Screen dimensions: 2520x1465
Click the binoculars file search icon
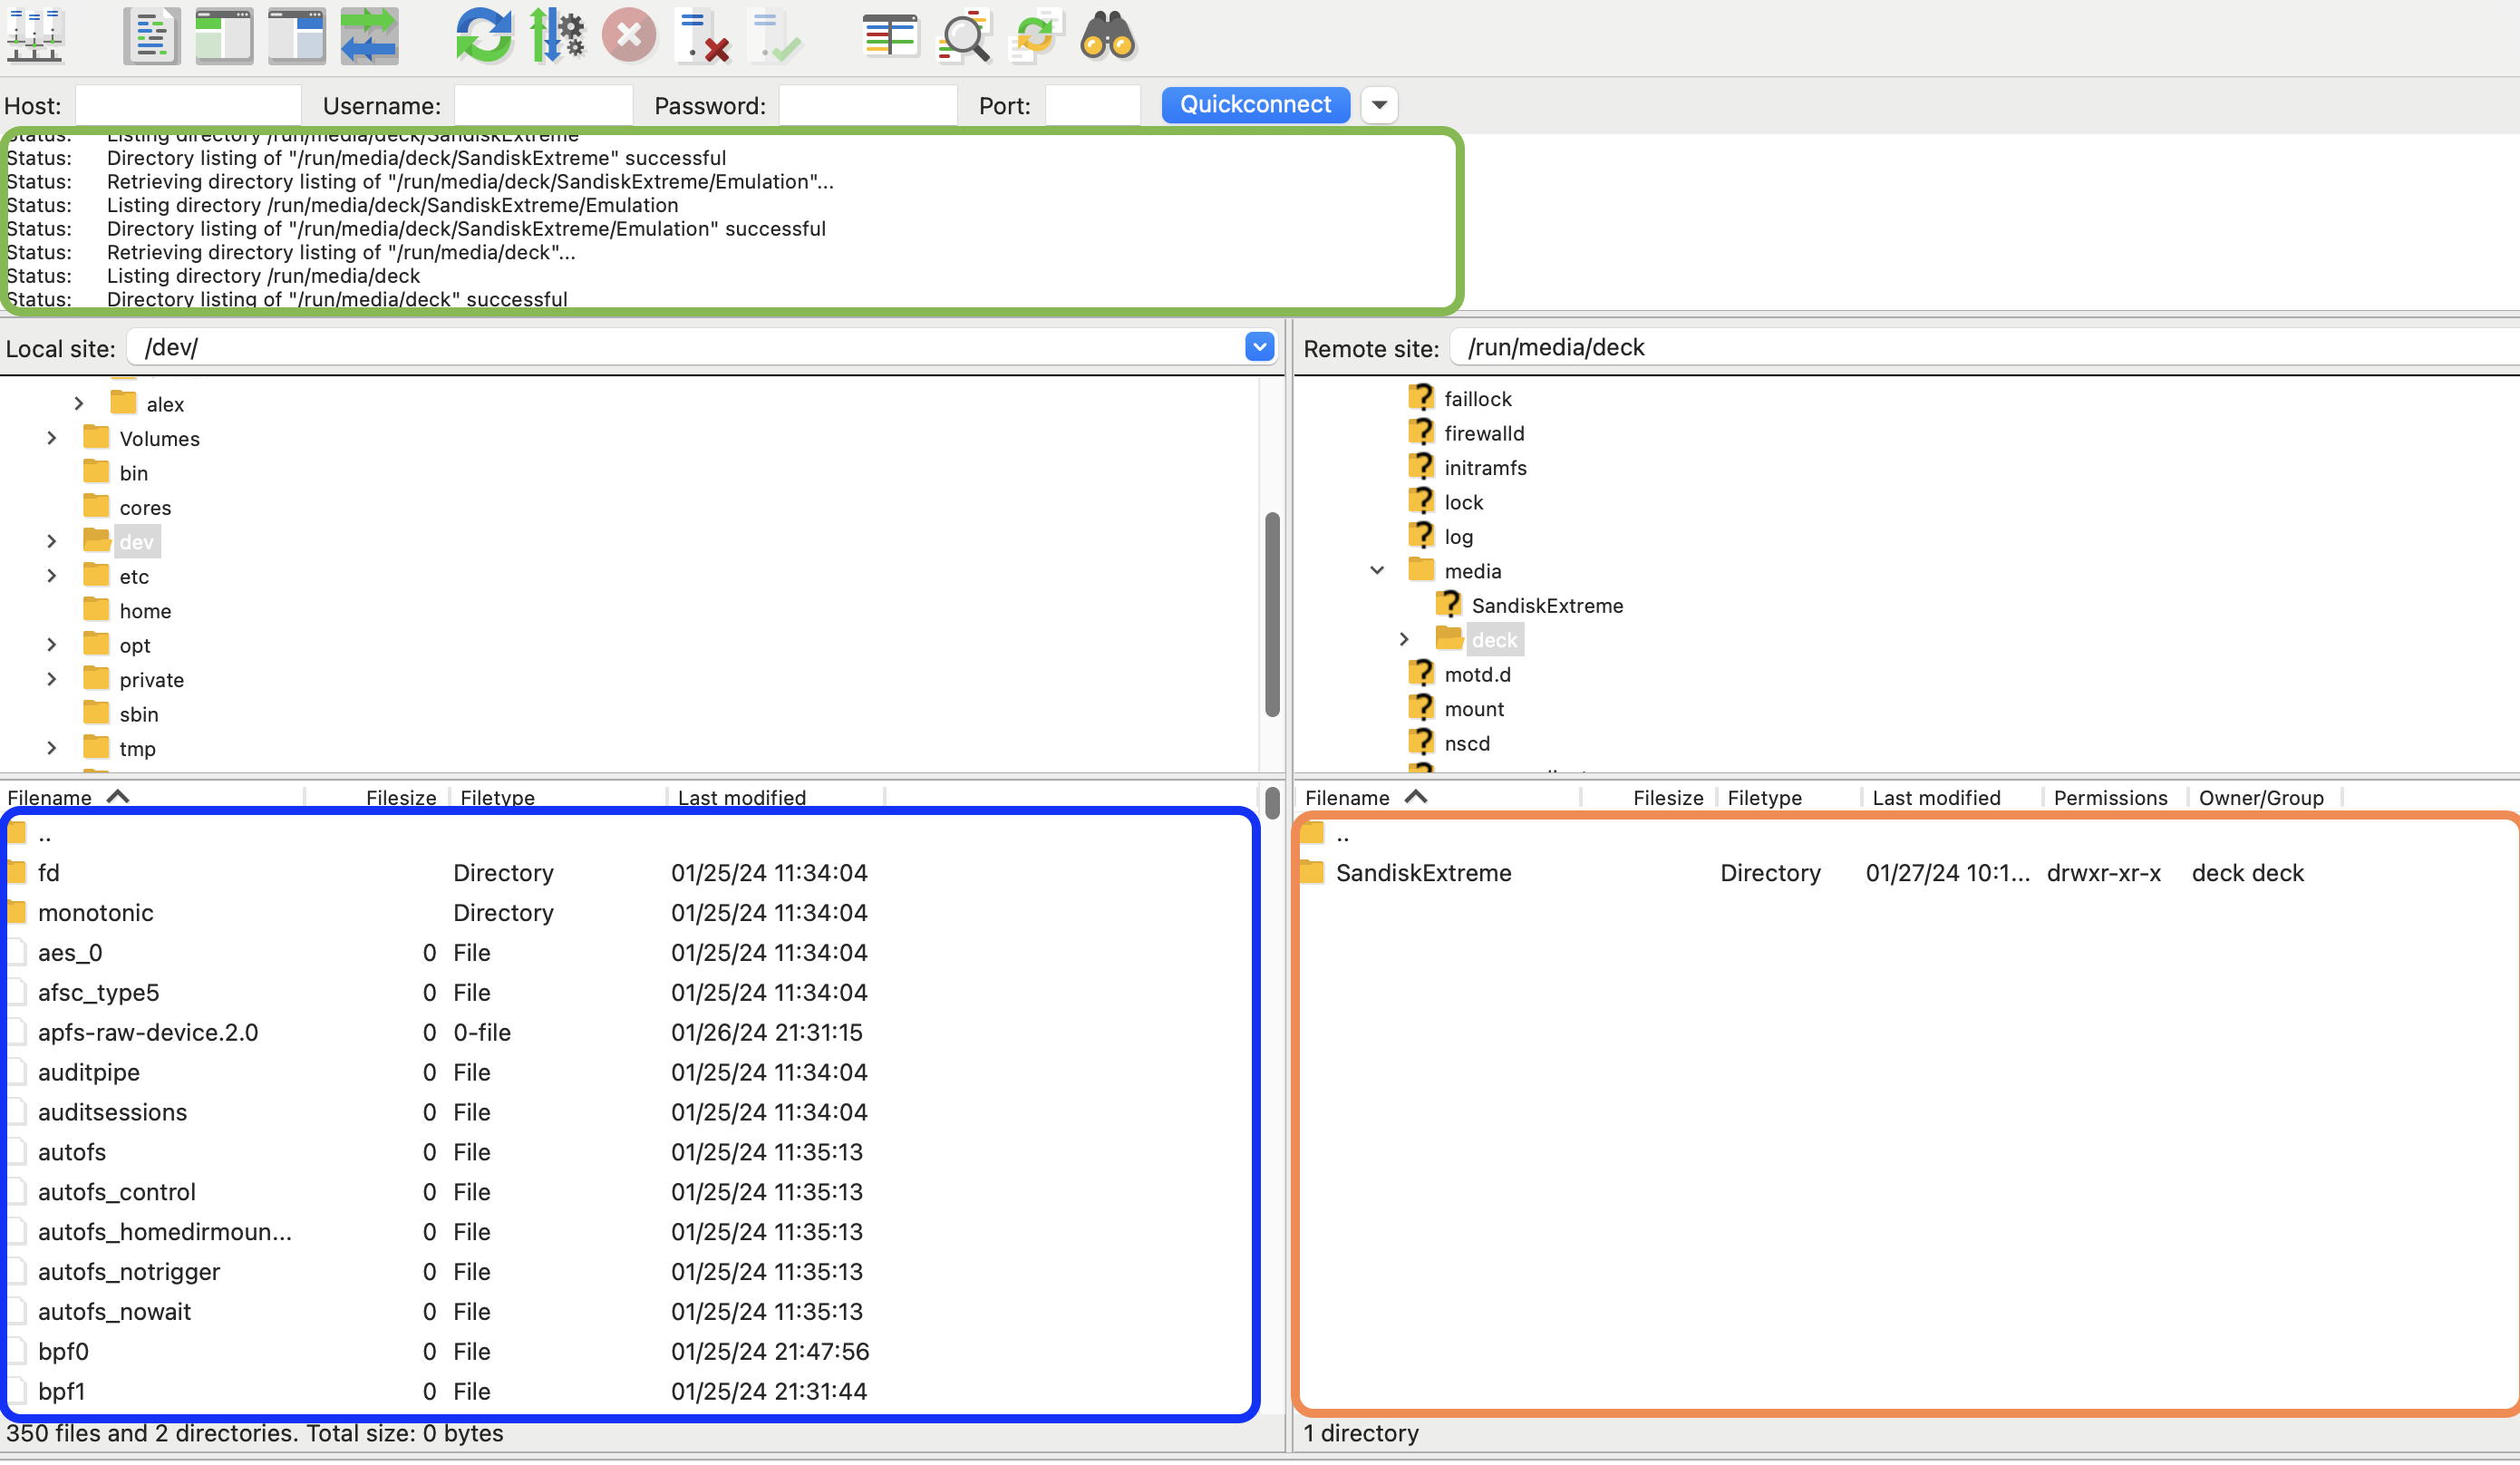point(1108,36)
